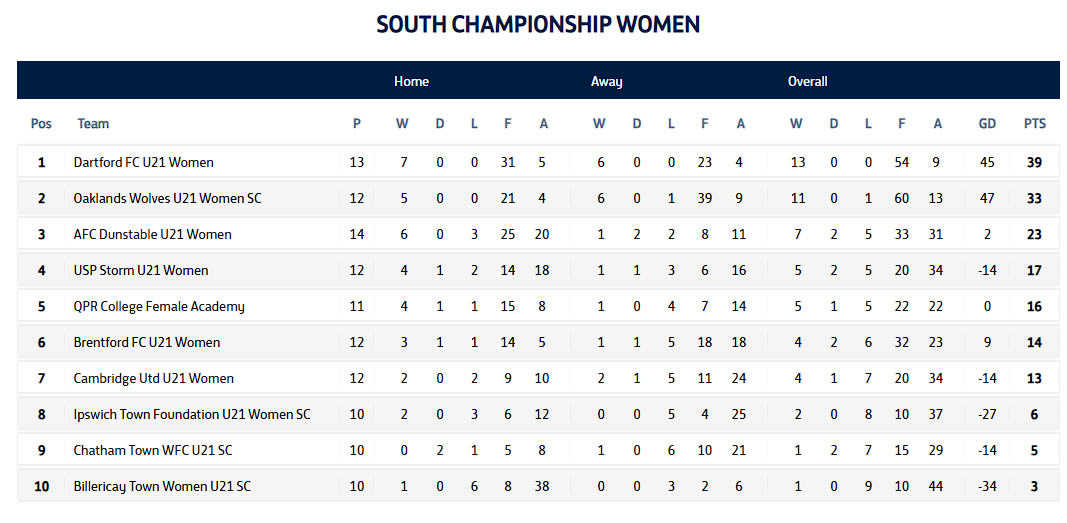The width and height of the screenshot is (1067, 523).
Task: Click the Home section header
Action: (x=411, y=81)
